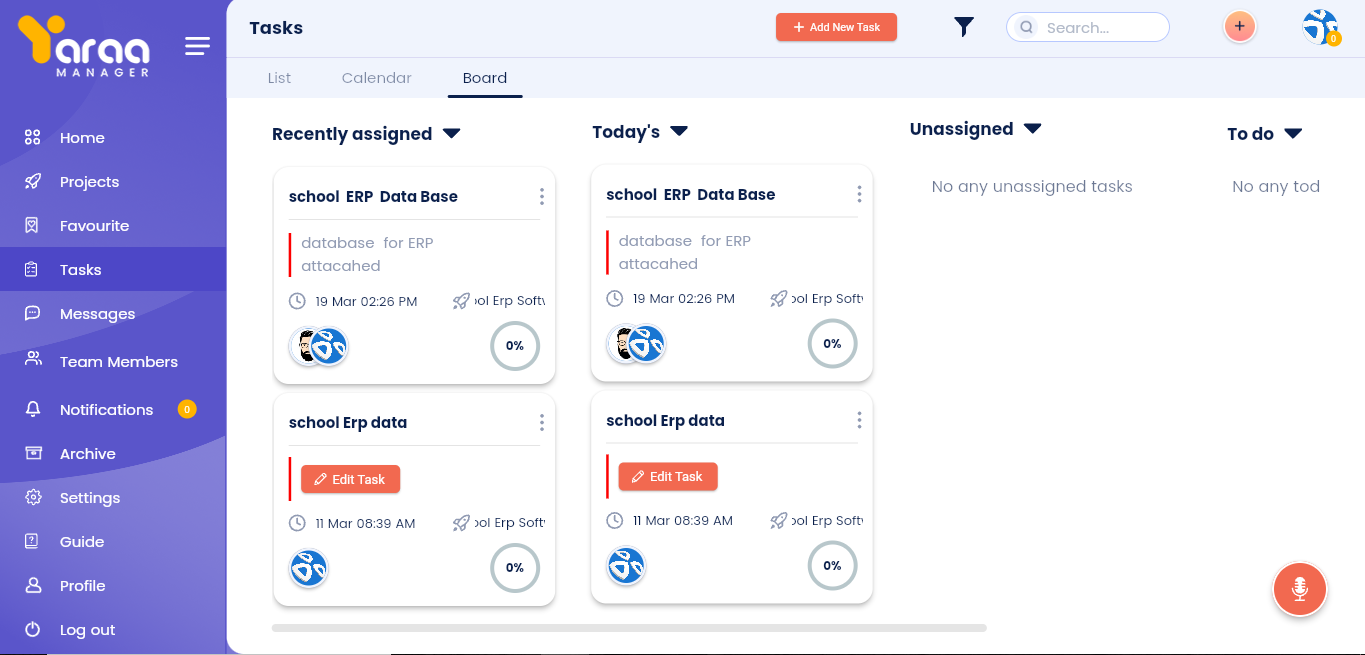Click 0% progress circle on Today's school ERP Data Base
Image resolution: width=1365 pixels, height=655 pixels.
[x=832, y=344]
